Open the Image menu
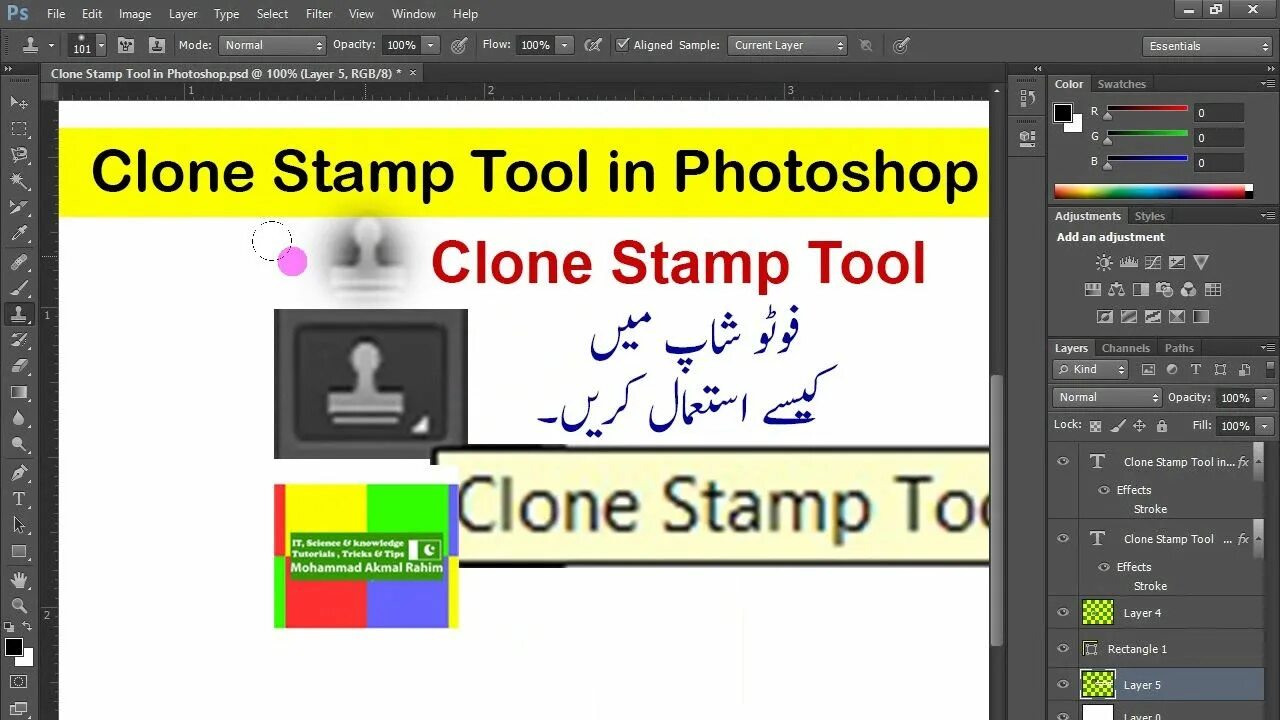Image resolution: width=1280 pixels, height=720 pixels. point(135,14)
